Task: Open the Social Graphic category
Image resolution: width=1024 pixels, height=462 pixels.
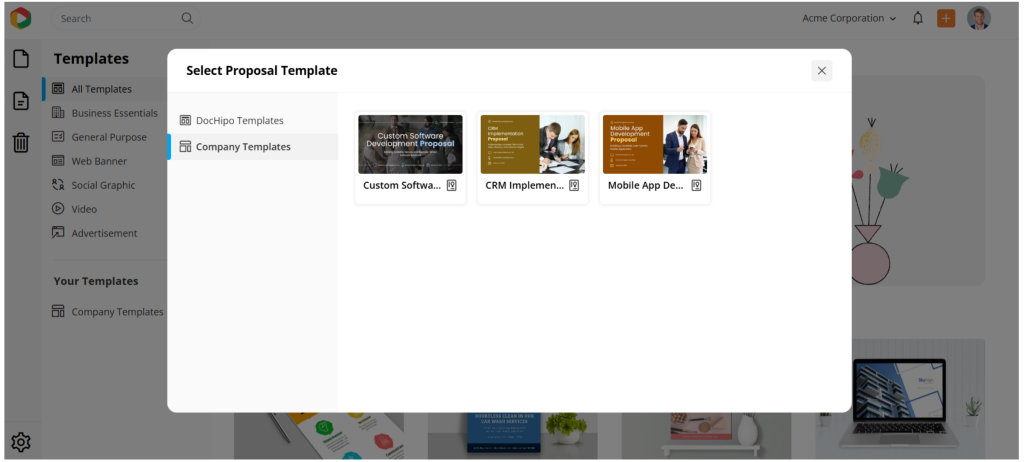Action: [93, 185]
